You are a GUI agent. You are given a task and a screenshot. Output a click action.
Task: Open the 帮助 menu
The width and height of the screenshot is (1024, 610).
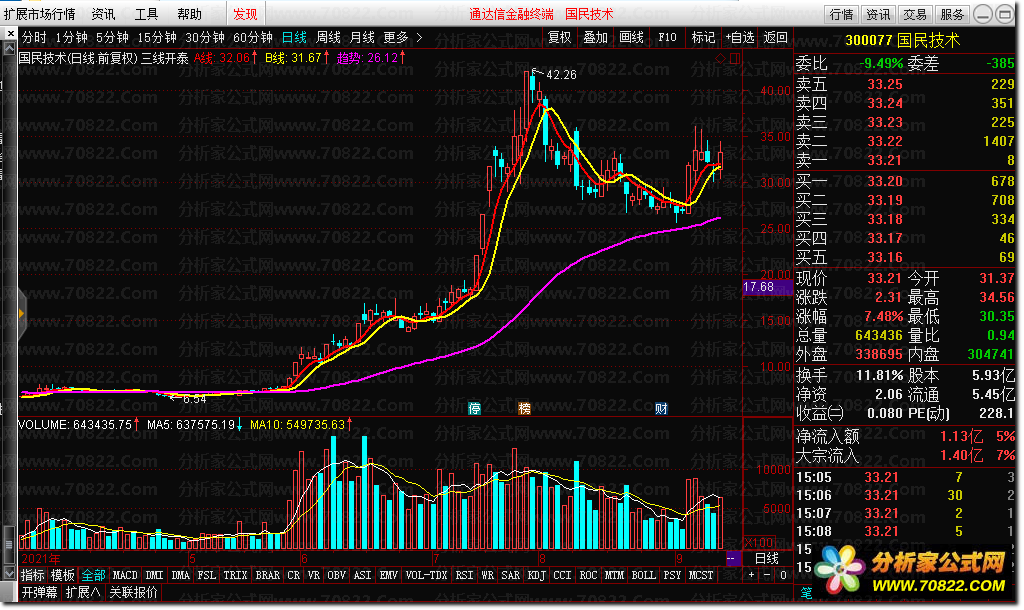point(189,14)
